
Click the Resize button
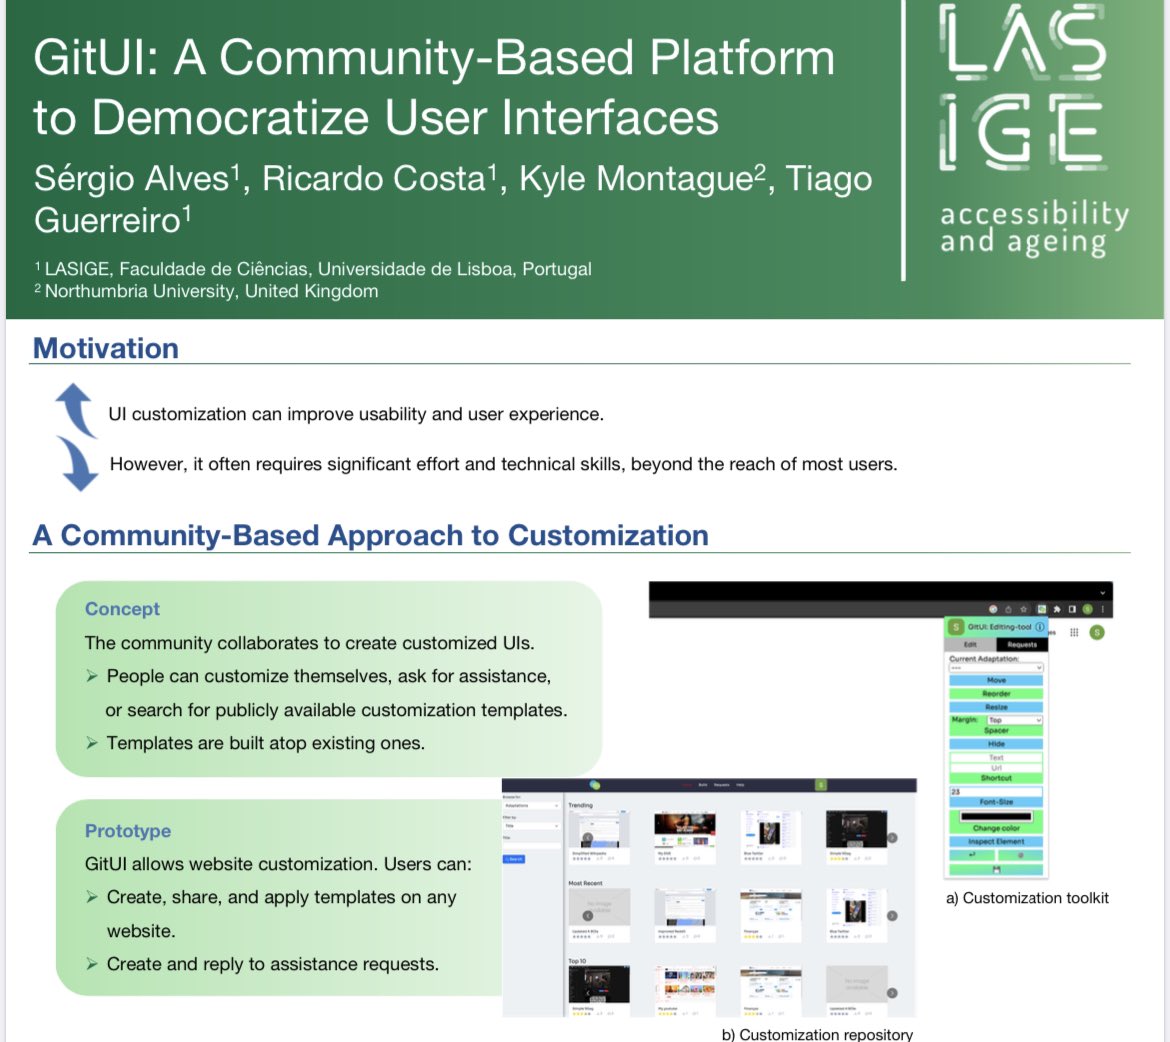(x=996, y=707)
